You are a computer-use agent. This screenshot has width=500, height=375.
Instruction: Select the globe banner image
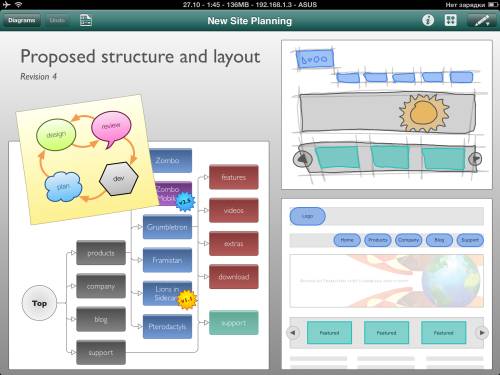(x=387, y=281)
